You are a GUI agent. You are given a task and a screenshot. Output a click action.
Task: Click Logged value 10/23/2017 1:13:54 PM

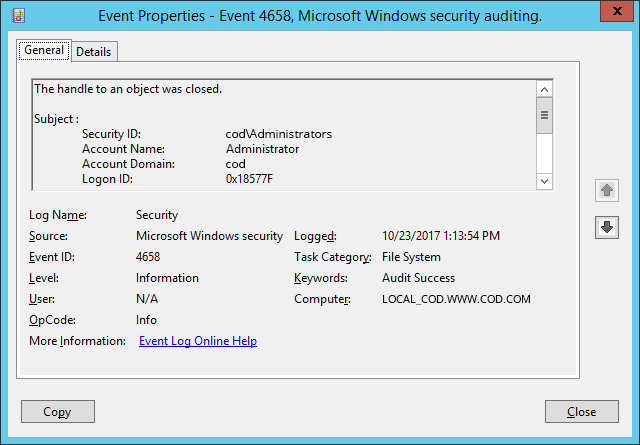coord(441,236)
